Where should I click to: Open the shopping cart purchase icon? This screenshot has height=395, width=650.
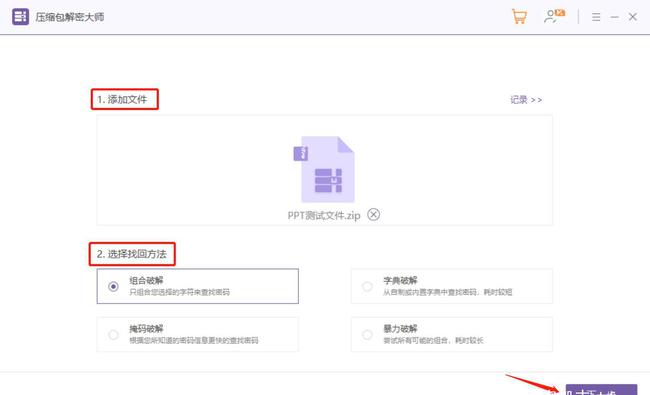519,17
